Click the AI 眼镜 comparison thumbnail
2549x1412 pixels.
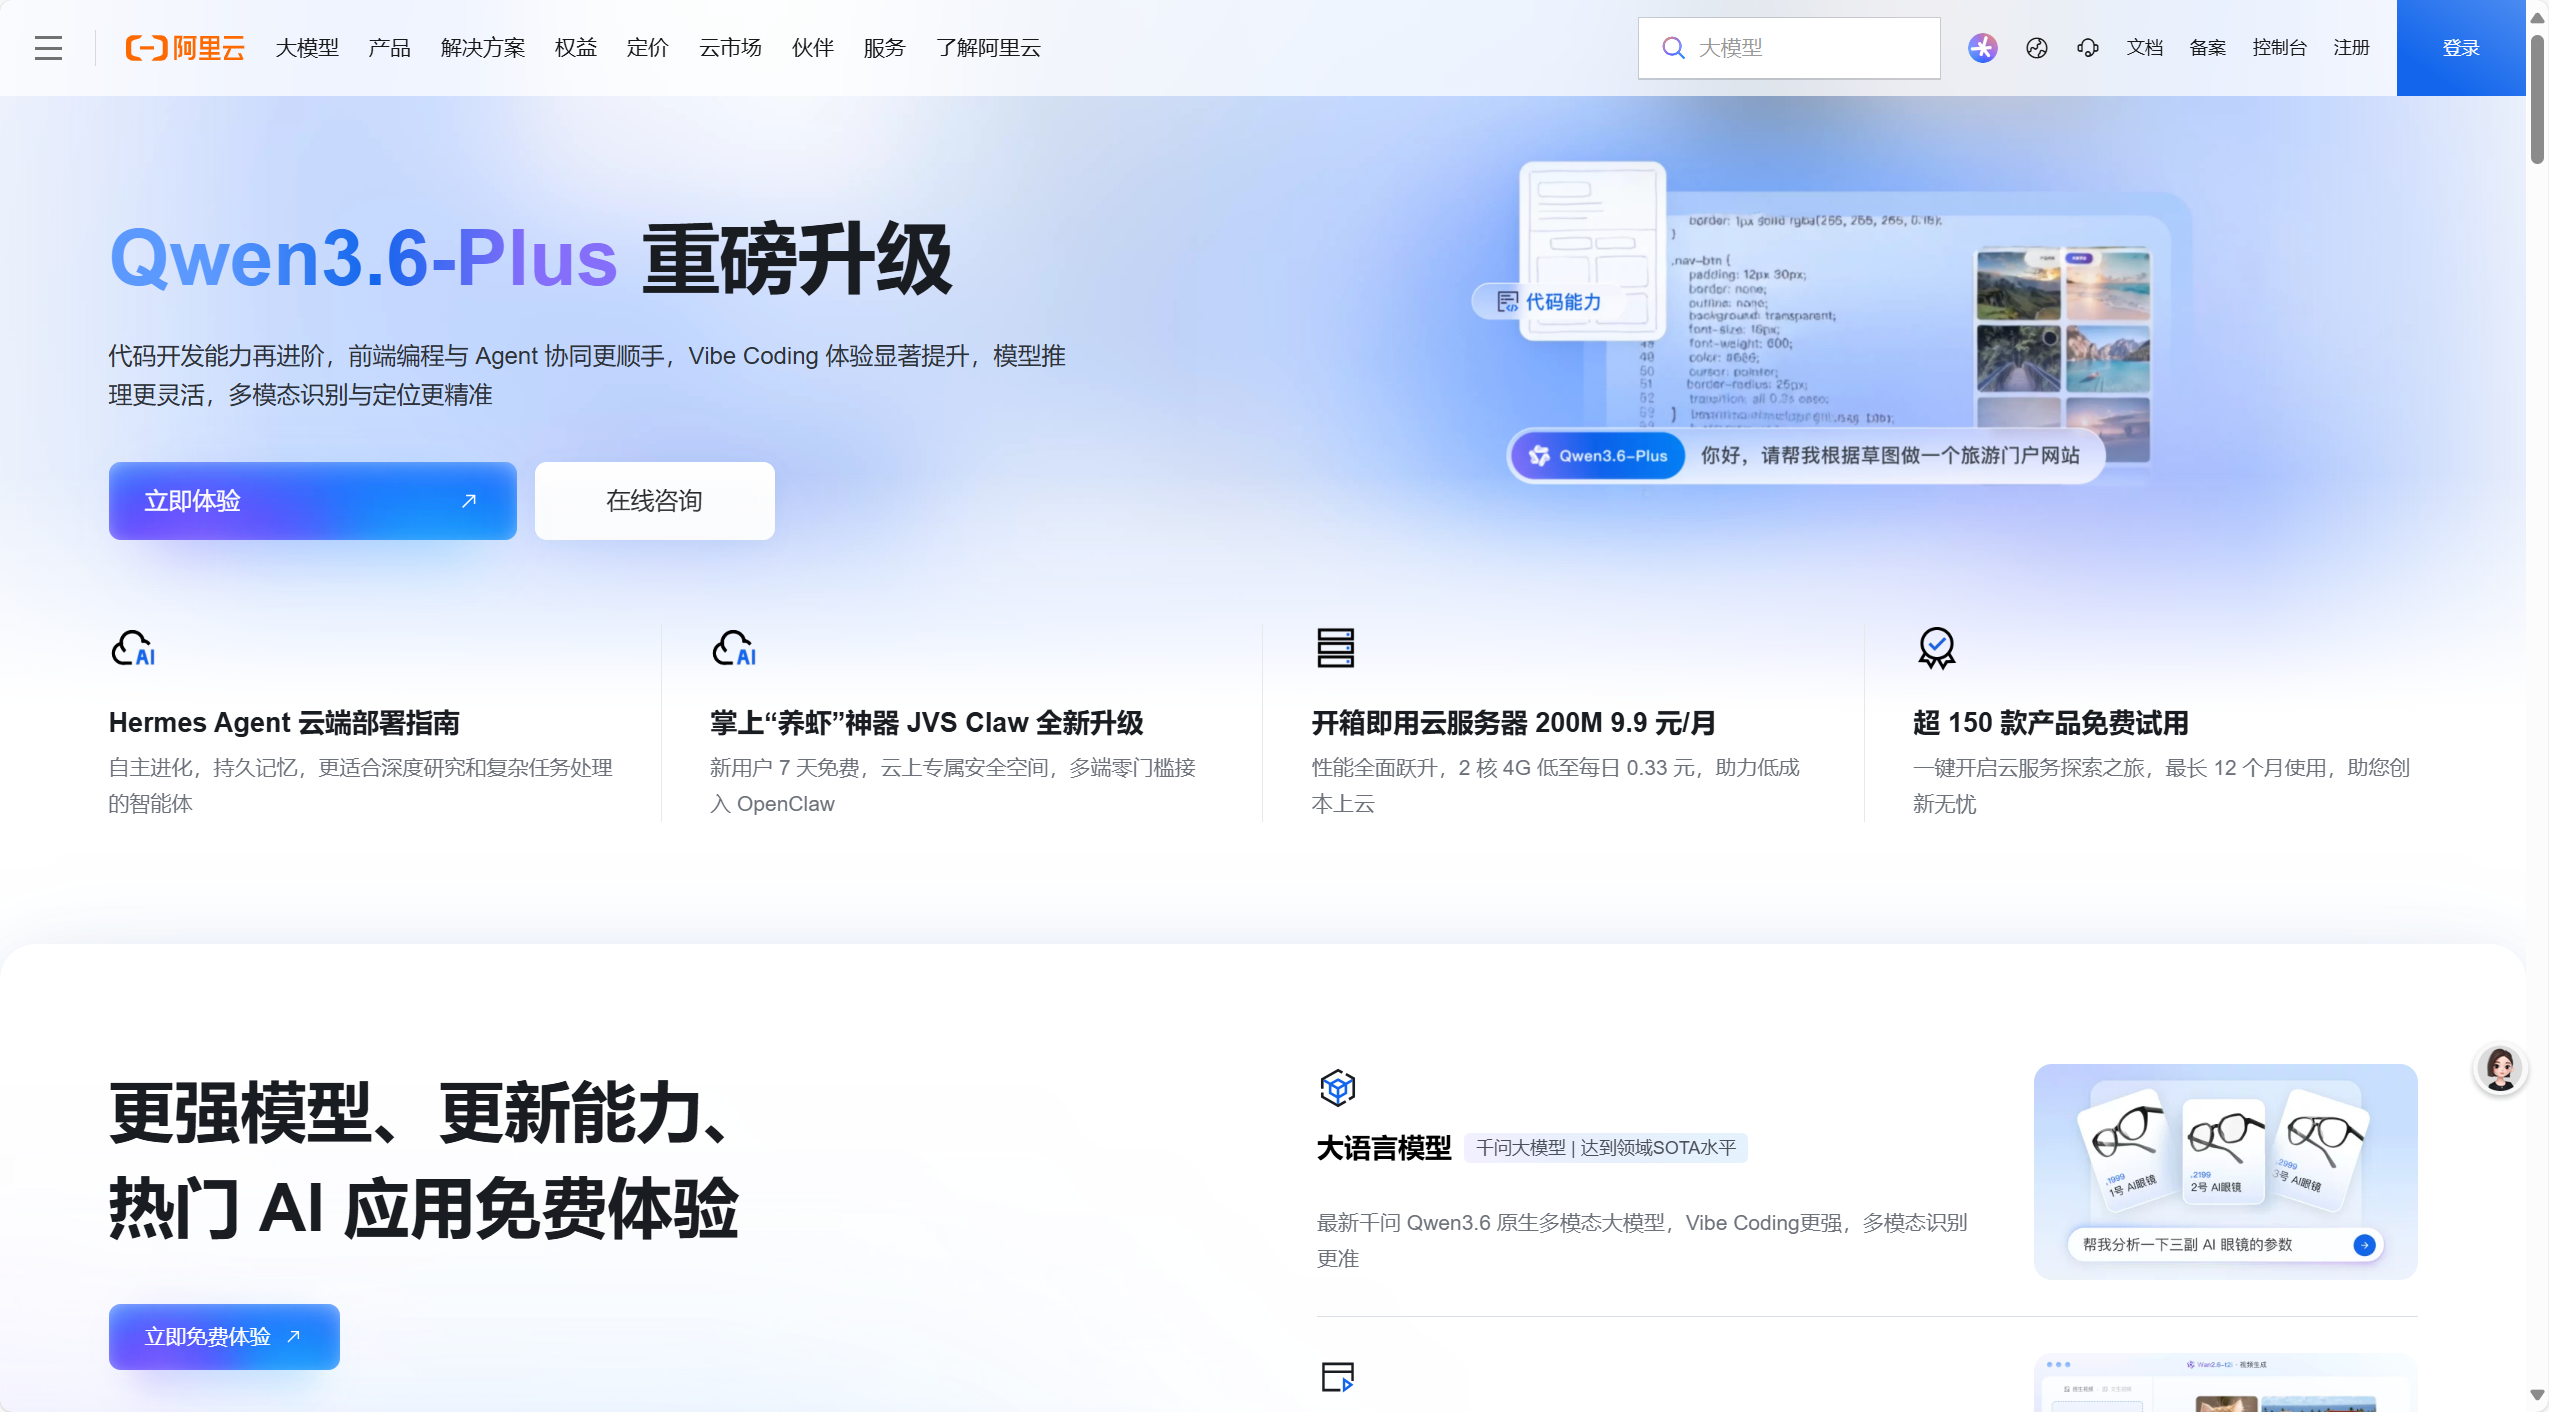(2226, 1172)
